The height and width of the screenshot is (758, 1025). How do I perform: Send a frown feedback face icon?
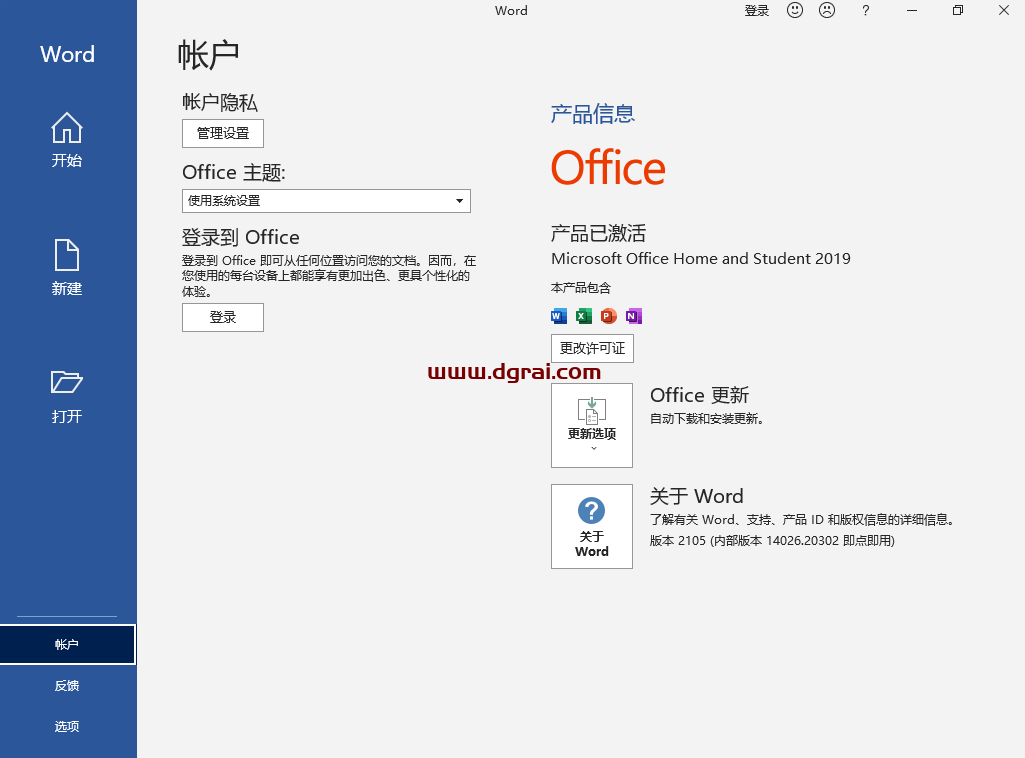827,10
